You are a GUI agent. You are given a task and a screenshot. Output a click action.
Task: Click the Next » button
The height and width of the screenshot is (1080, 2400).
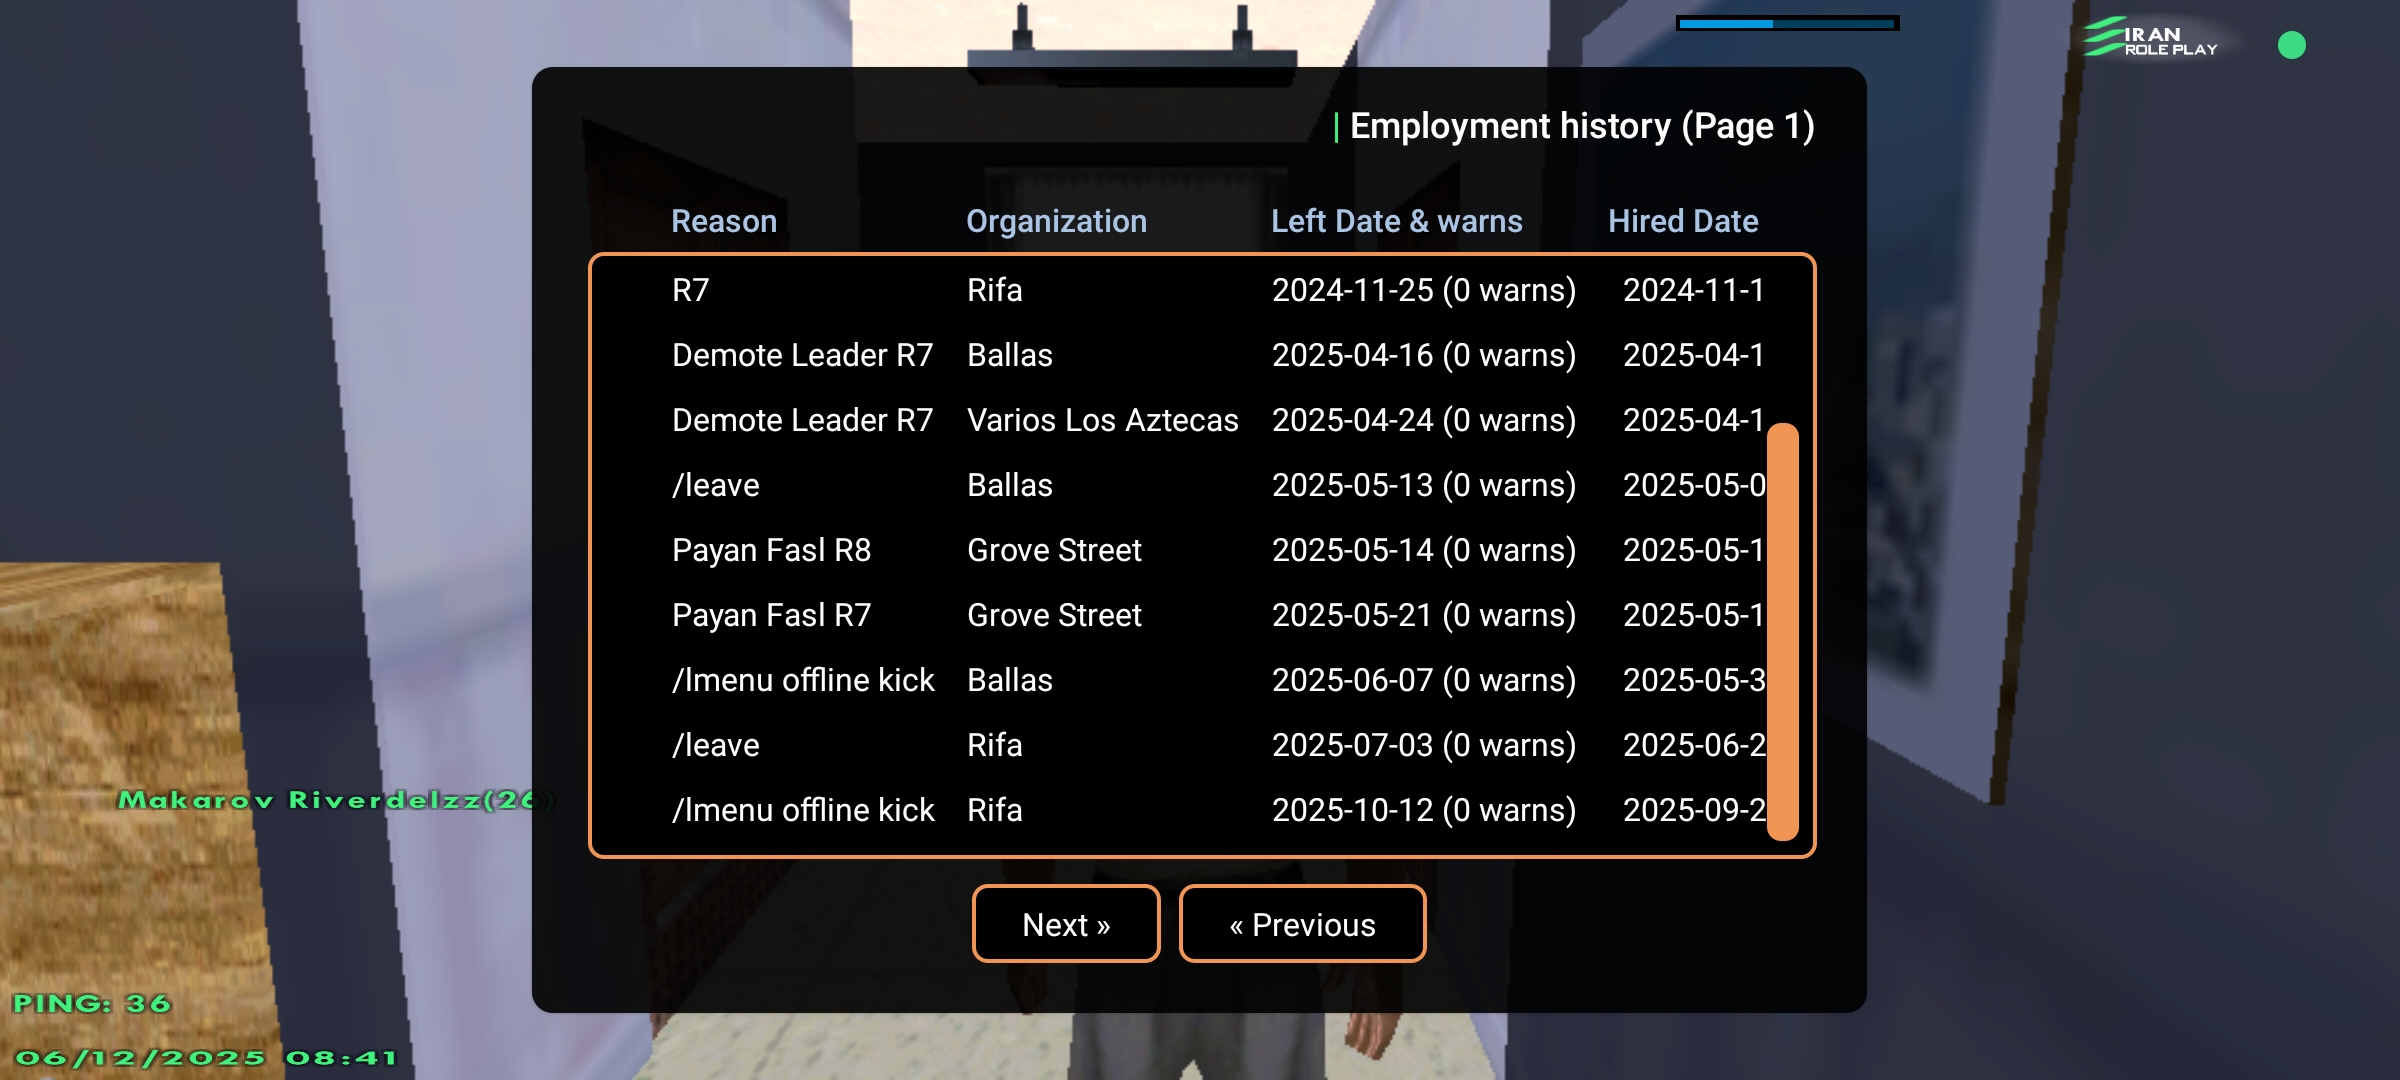[1066, 924]
